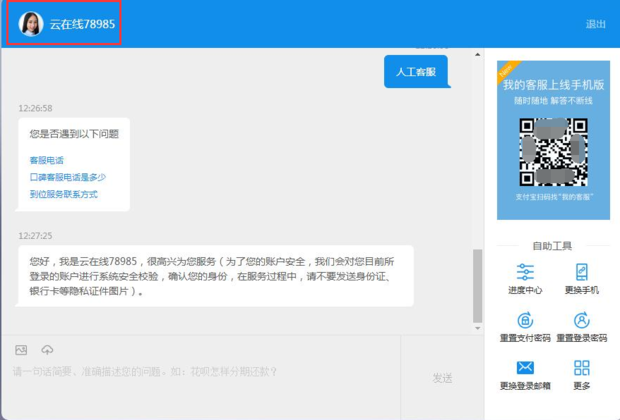This screenshot has height=420, width=620.
Task: Click 退出 to exit chat
Action: [595, 24]
